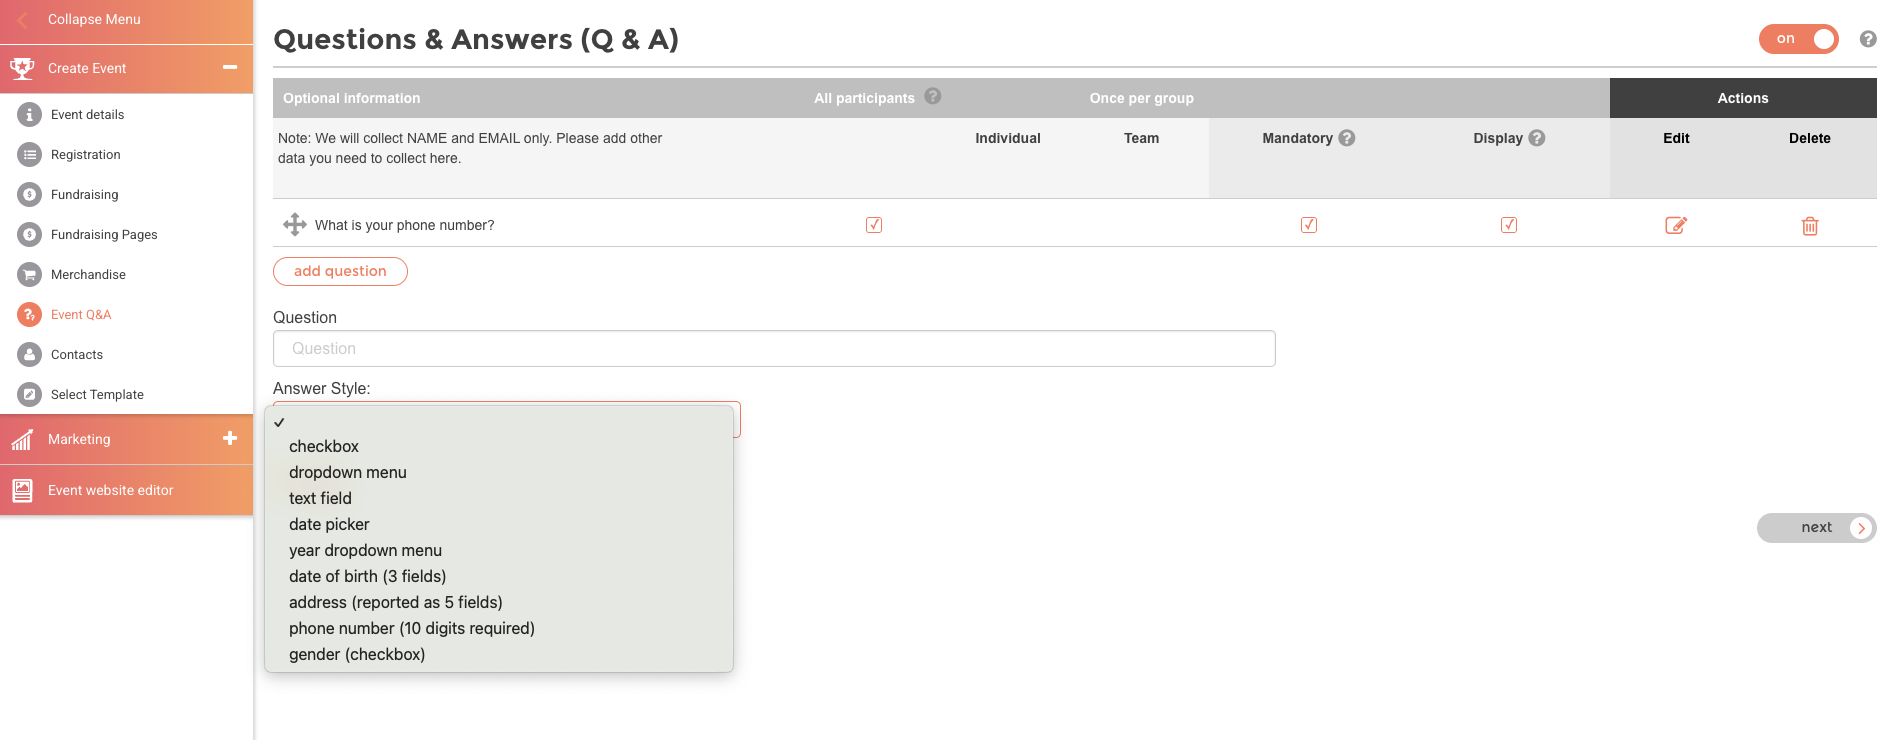The width and height of the screenshot is (1890, 740).
Task: Click the Display help icon
Action: (x=1537, y=138)
